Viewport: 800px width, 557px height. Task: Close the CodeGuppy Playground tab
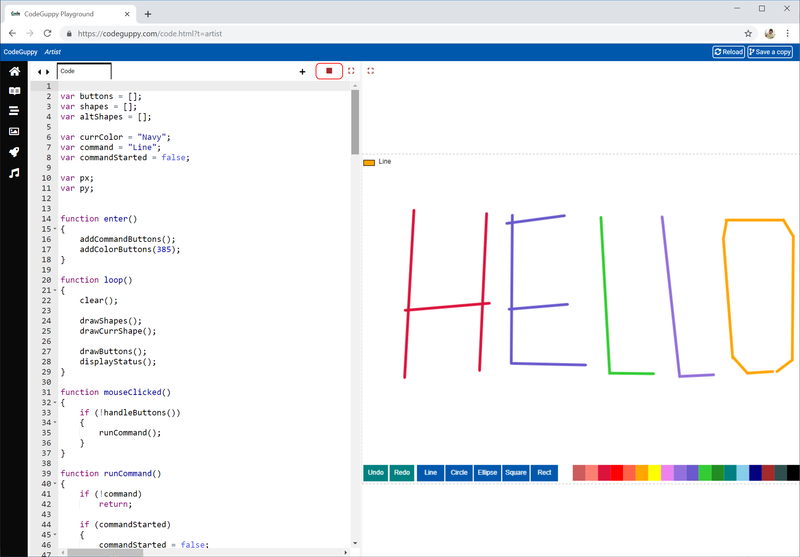point(127,14)
